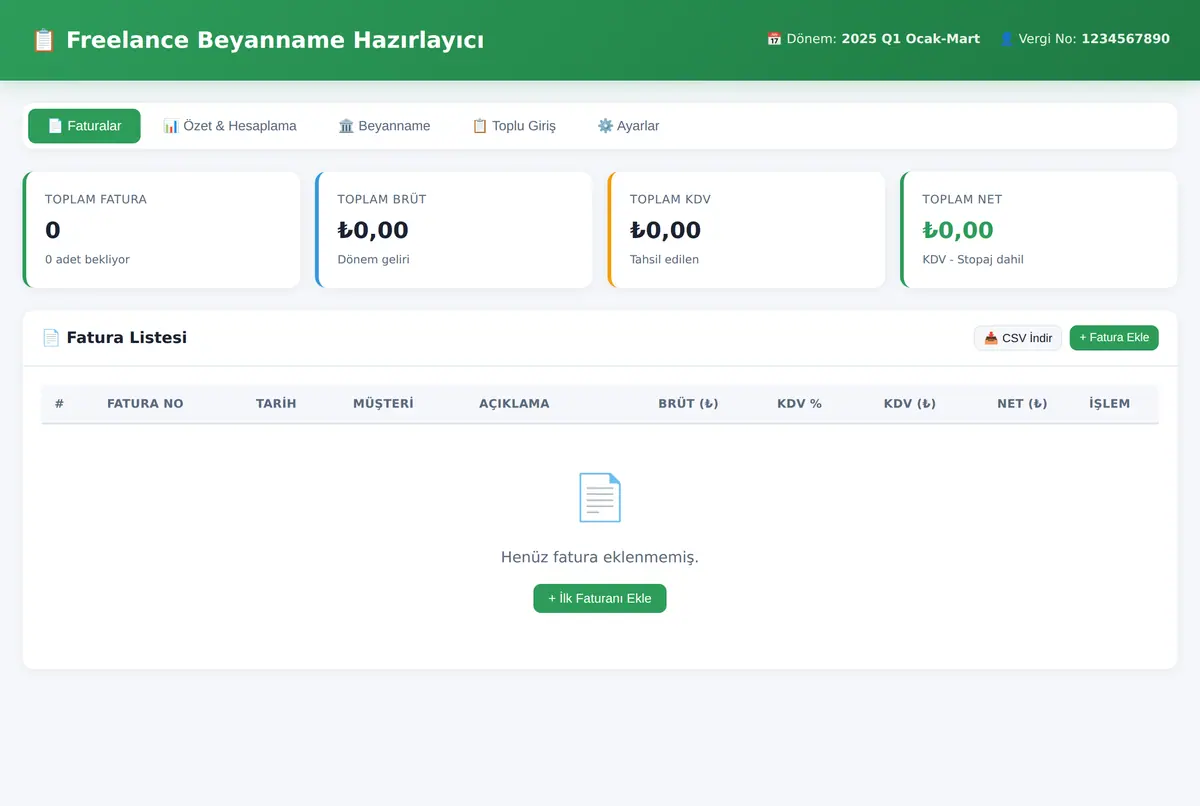Click the TOPLAM BRÜT card
1200x806 pixels.
[x=454, y=230]
